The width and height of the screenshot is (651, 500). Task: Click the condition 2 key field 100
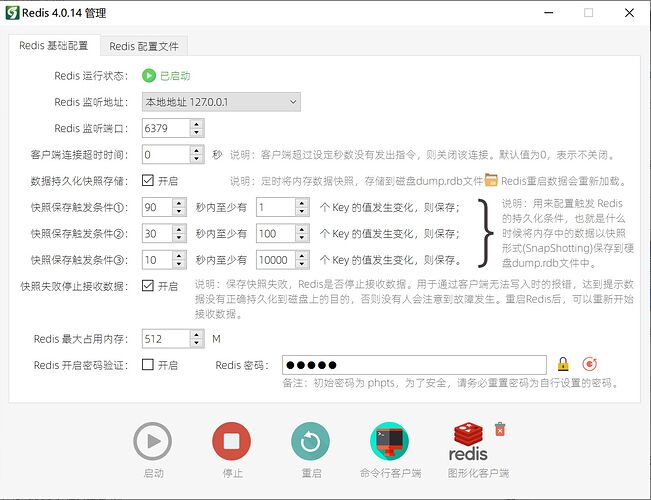276,233
